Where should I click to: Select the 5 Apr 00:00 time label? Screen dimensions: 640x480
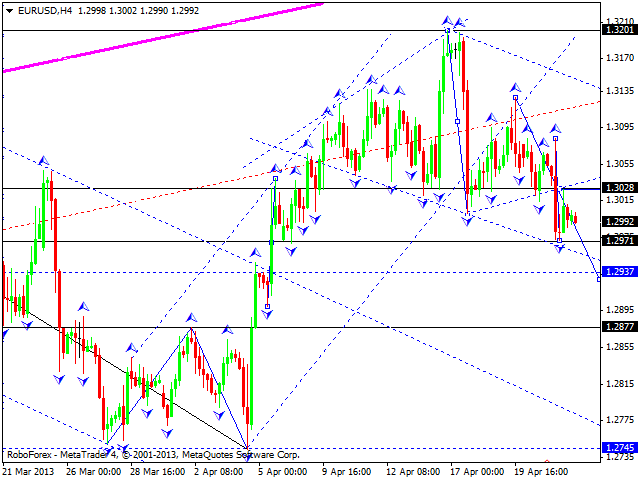coord(281,469)
